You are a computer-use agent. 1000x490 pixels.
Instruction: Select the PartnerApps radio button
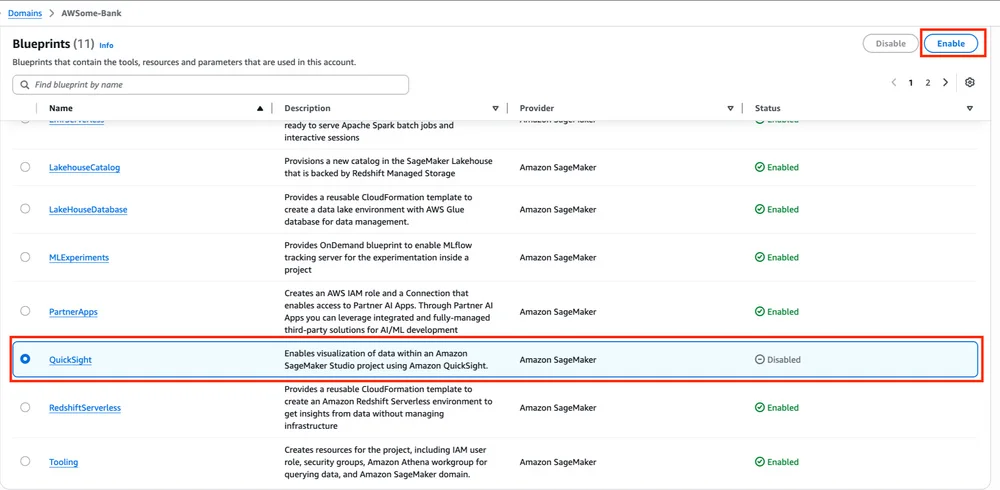[25, 311]
